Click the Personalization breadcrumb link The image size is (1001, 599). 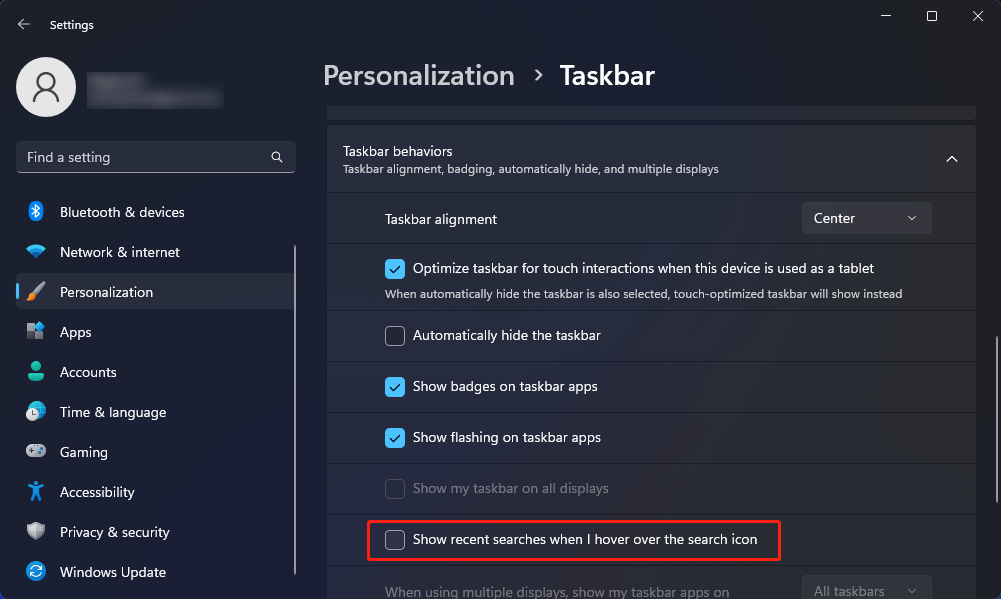point(419,75)
